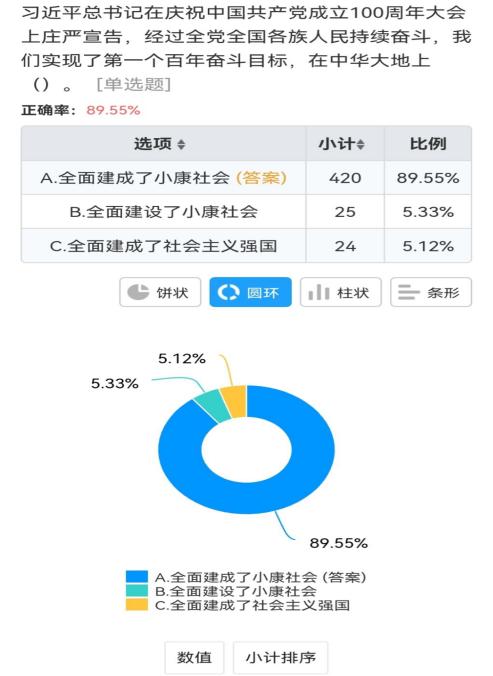
Task: Change chart to 条形 bar view
Action: point(431,292)
